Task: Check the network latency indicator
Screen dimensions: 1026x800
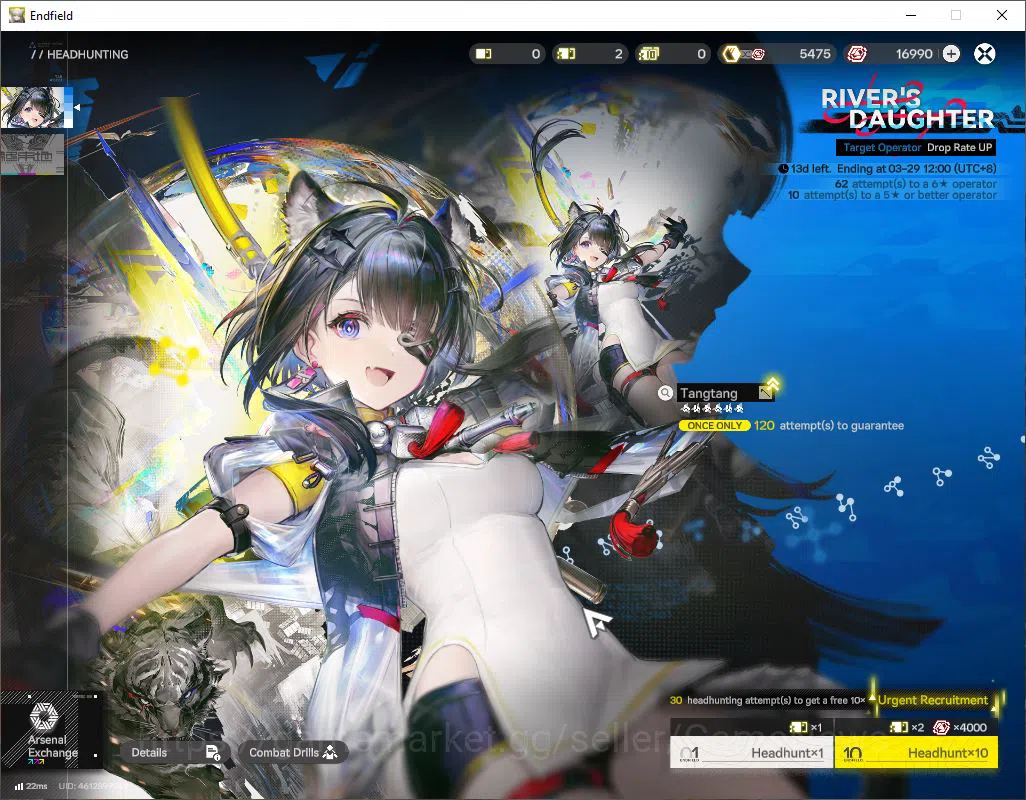Action: click(31, 786)
